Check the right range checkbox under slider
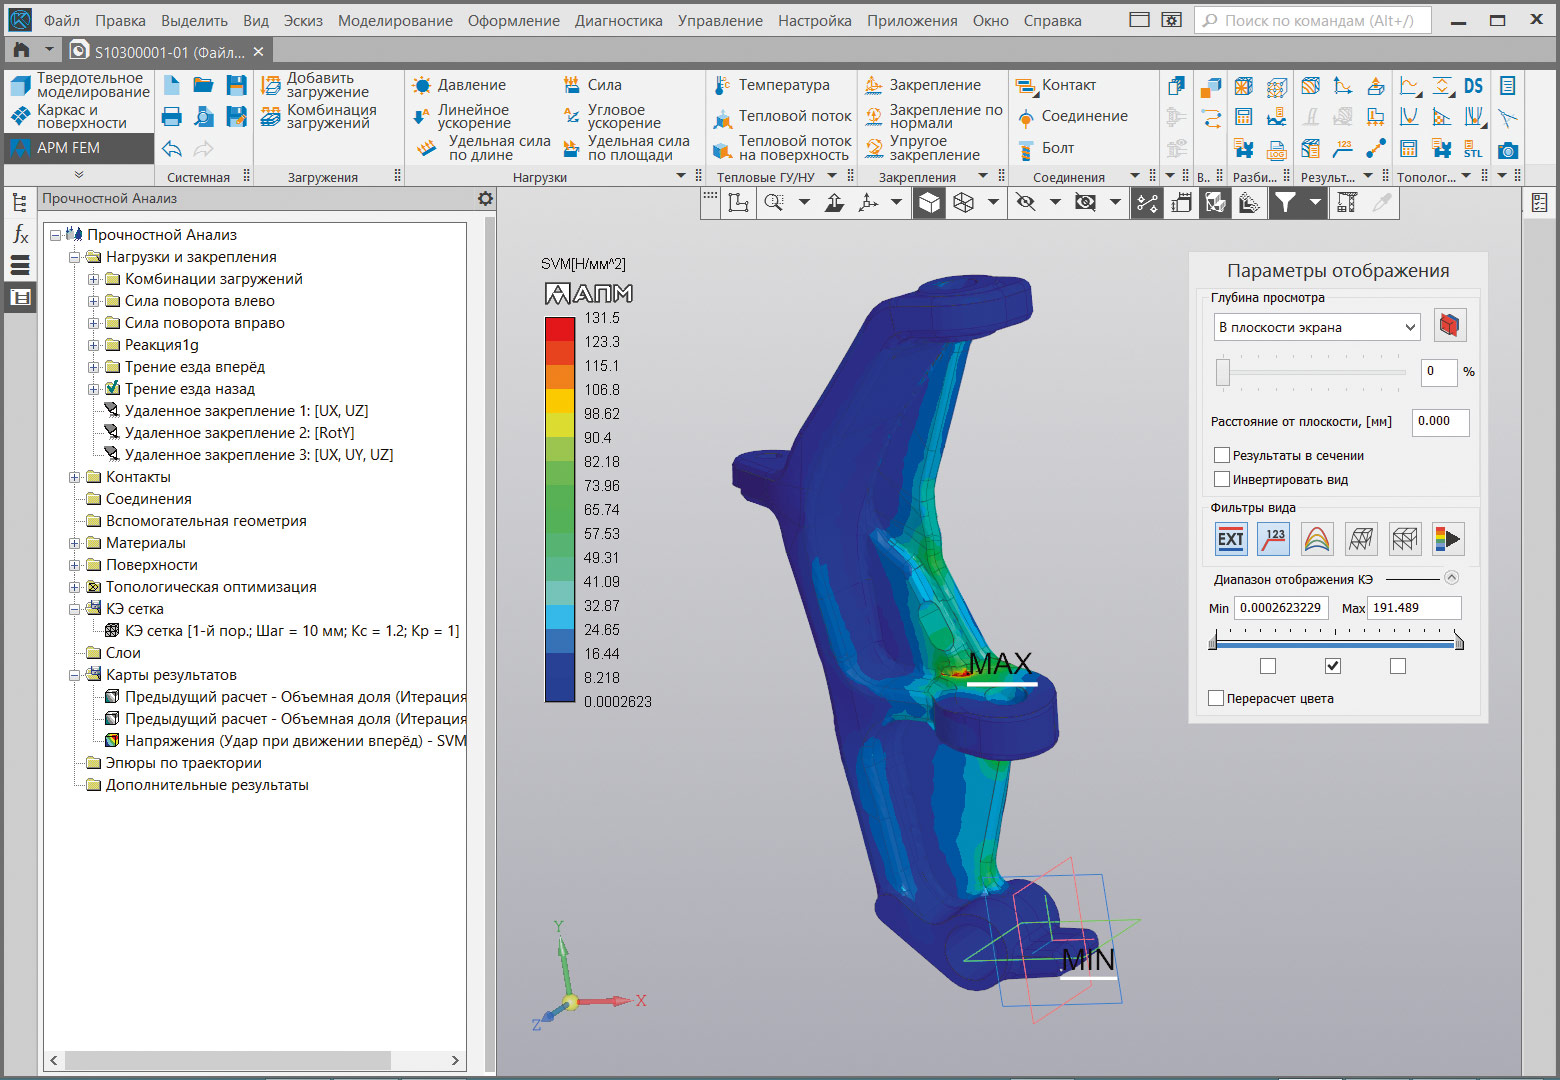Screen dimensions: 1560x1080 point(1398,666)
